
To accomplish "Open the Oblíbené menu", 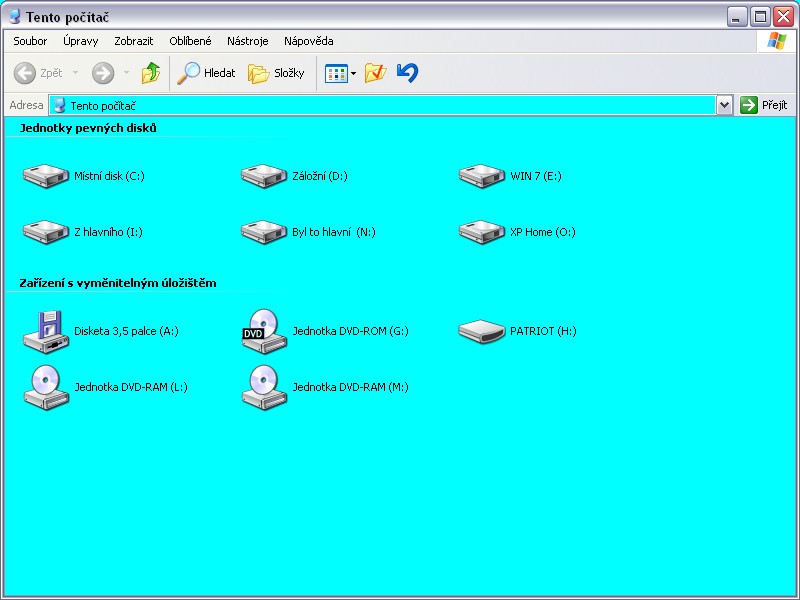I will [190, 41].
